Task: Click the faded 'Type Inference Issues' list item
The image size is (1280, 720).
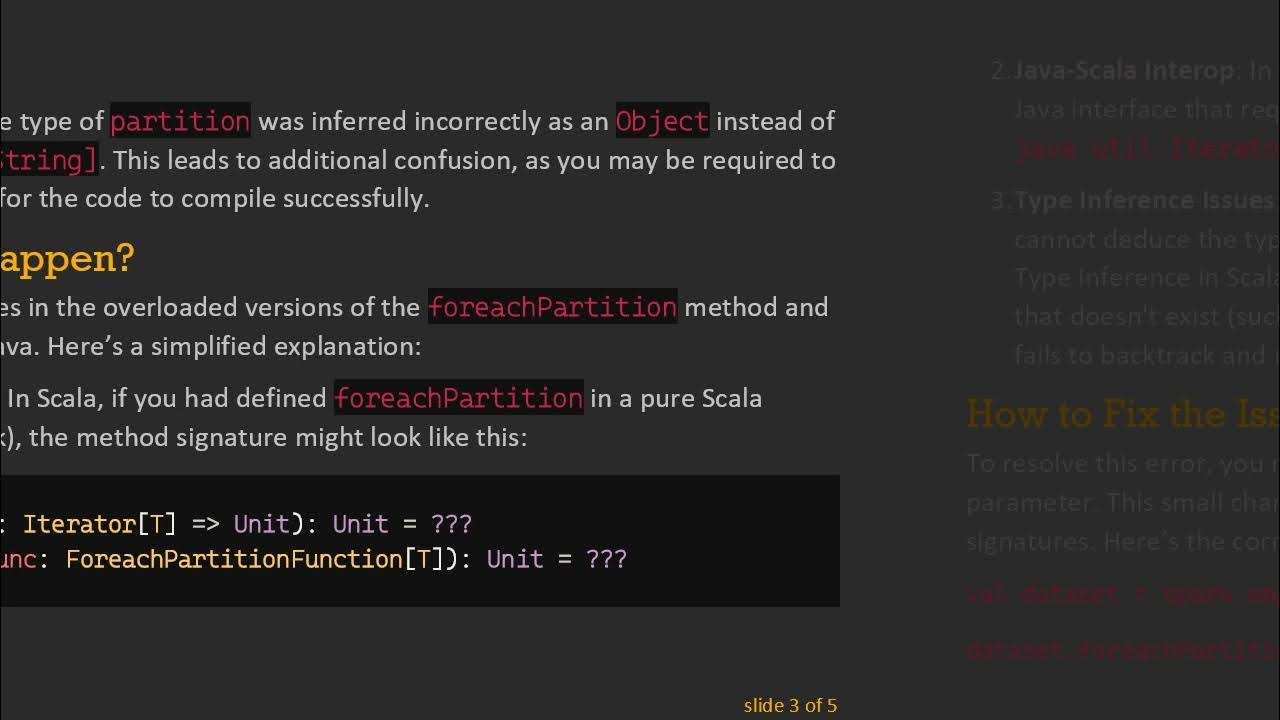Action: pyautogui.click(x=1143, y=200)
